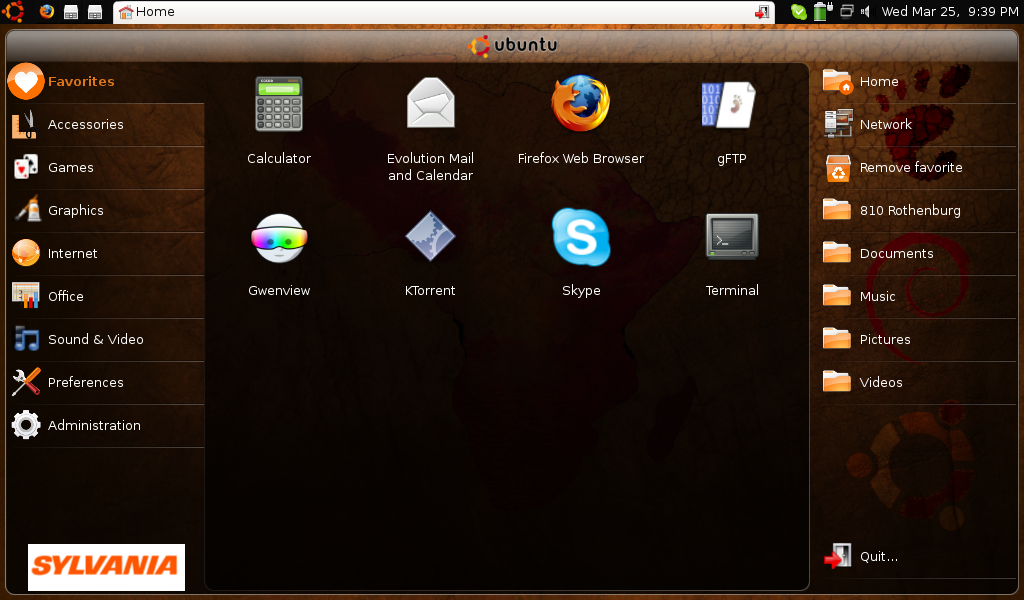1024x600 pixels.
Task: Click the Quit... button
Action: (x=918, y=557)
